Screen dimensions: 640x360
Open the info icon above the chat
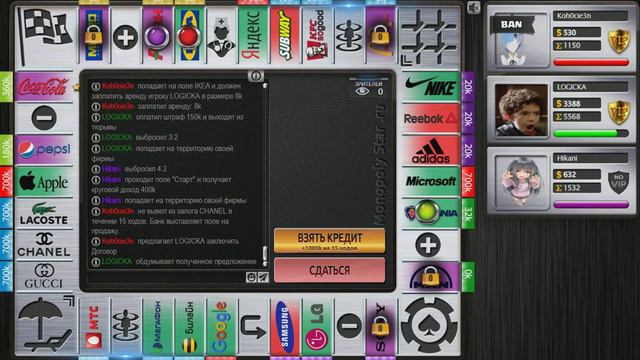point(256,76)
